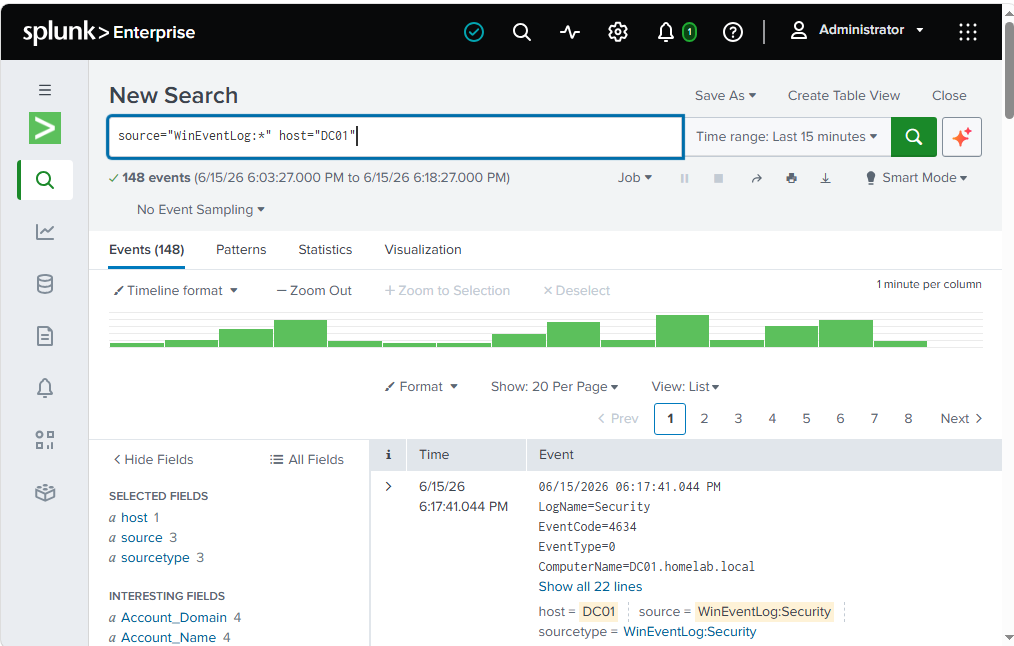Click the Splunk Enterprise logo
The height and width of the screenshot is (646, 1014).
point(109,32)
